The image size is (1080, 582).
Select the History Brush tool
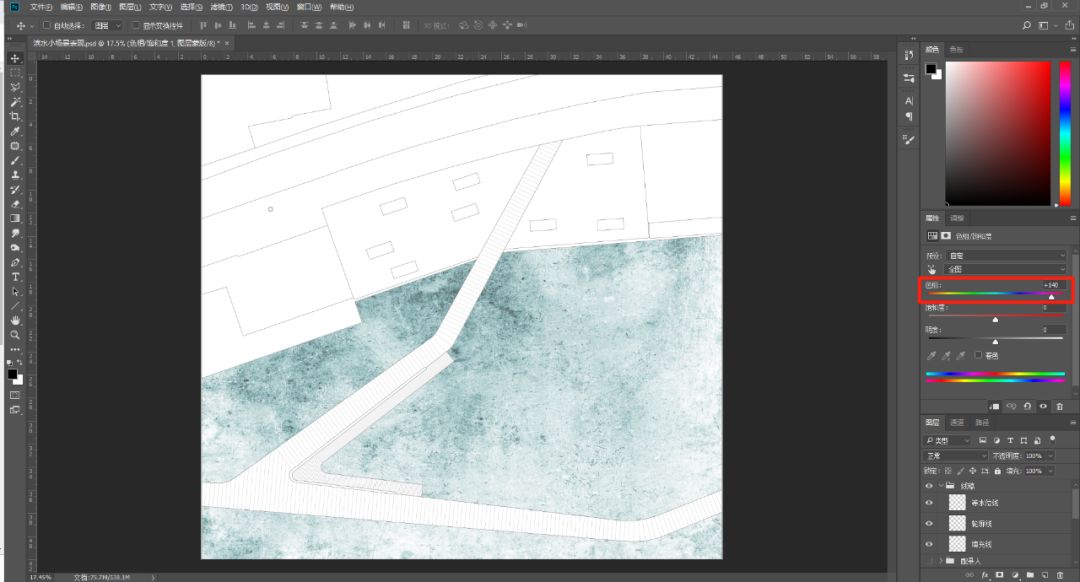tap(15, 189)
